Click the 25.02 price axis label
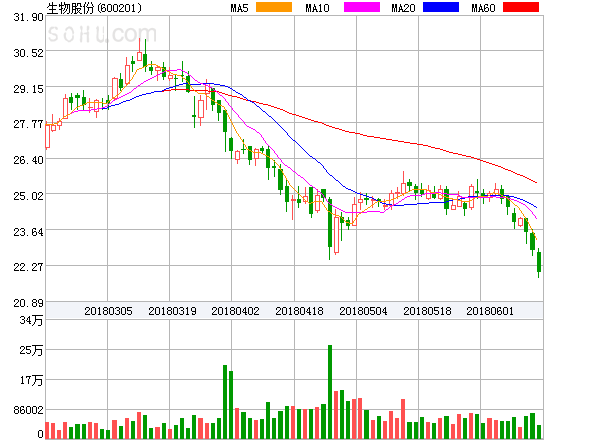This screenshot has width=600, height=440. coord(28,196)
